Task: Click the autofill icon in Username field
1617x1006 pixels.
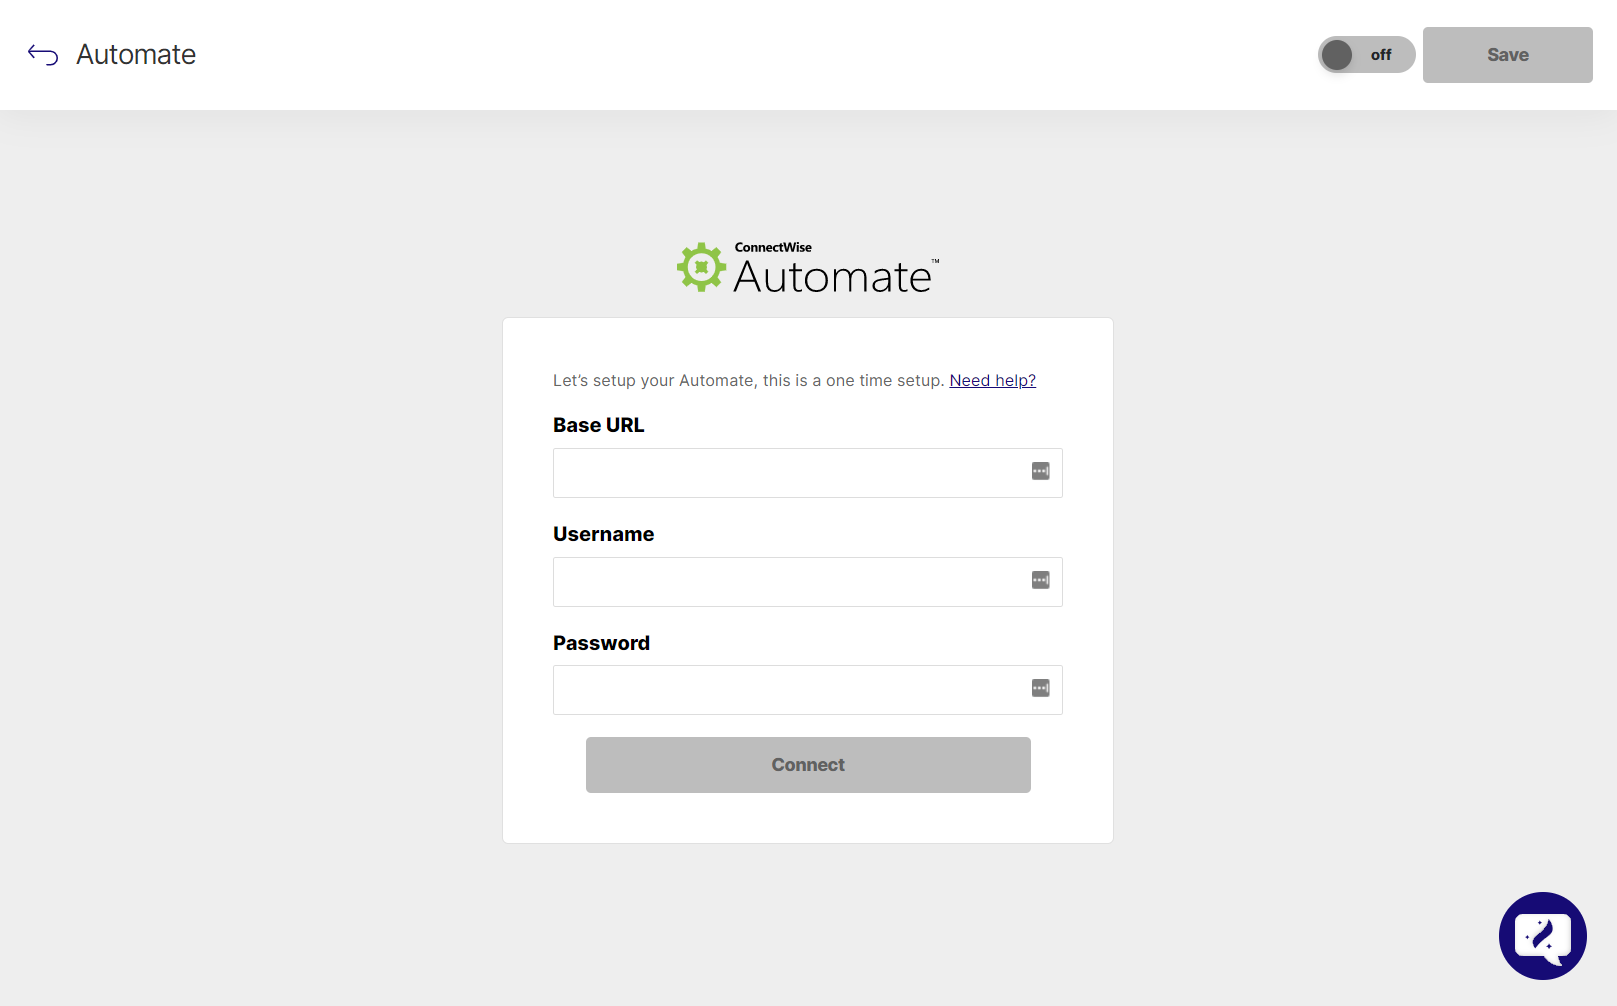Action: tap(1040, 580)
